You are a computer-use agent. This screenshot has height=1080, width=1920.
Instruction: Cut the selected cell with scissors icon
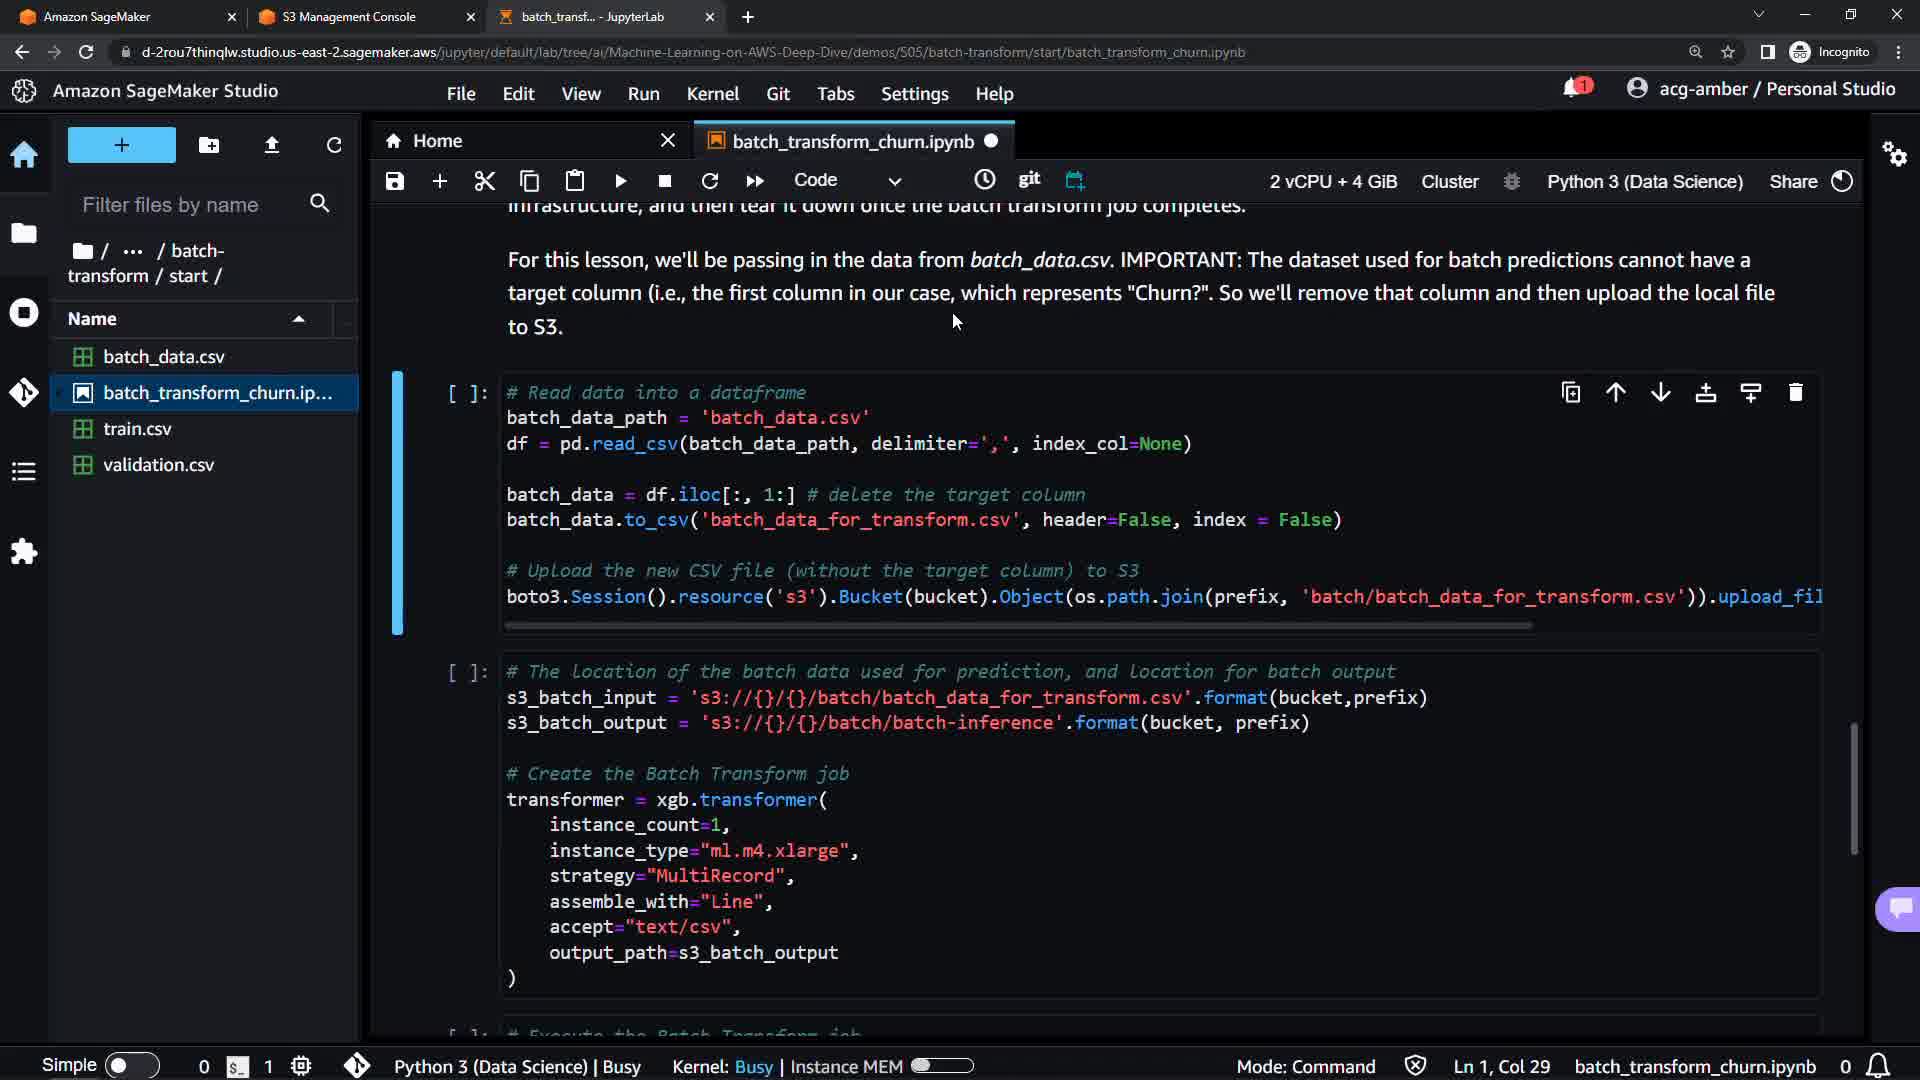tap(484, 181)
